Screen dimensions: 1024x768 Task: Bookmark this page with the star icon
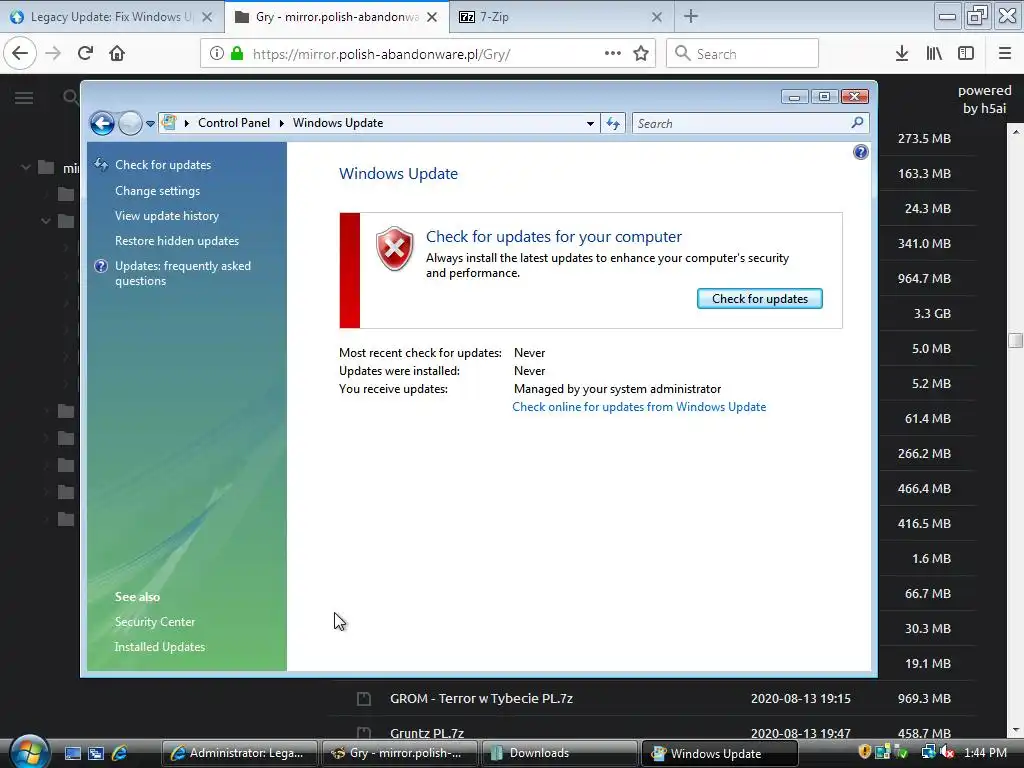coord(641,53)
